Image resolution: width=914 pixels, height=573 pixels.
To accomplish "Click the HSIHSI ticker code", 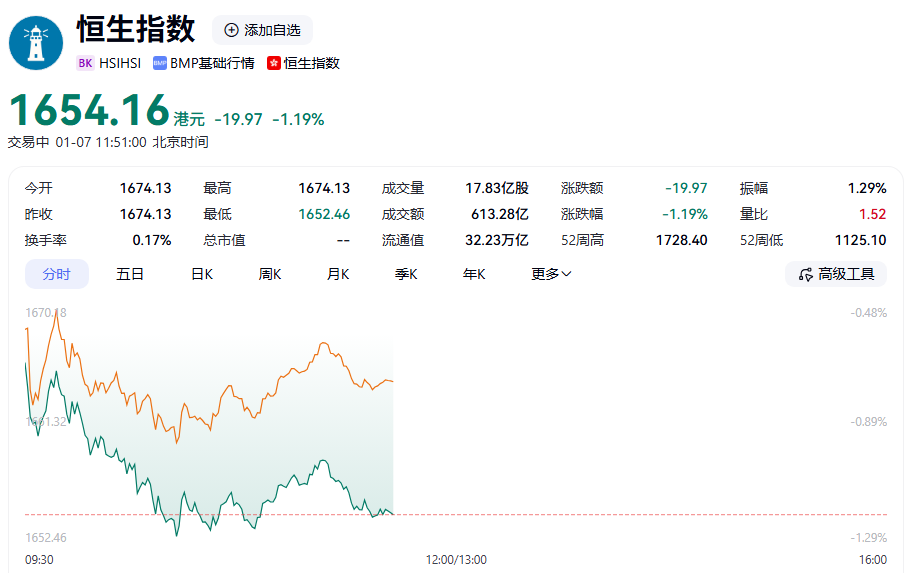I will click(x=120, y=63).
